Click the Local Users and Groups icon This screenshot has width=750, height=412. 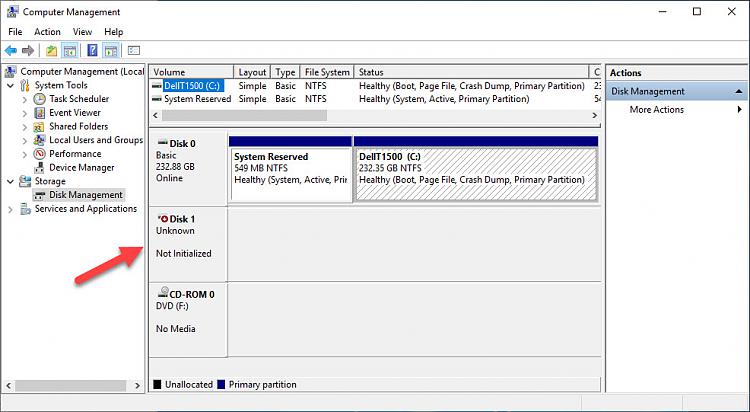39,140
